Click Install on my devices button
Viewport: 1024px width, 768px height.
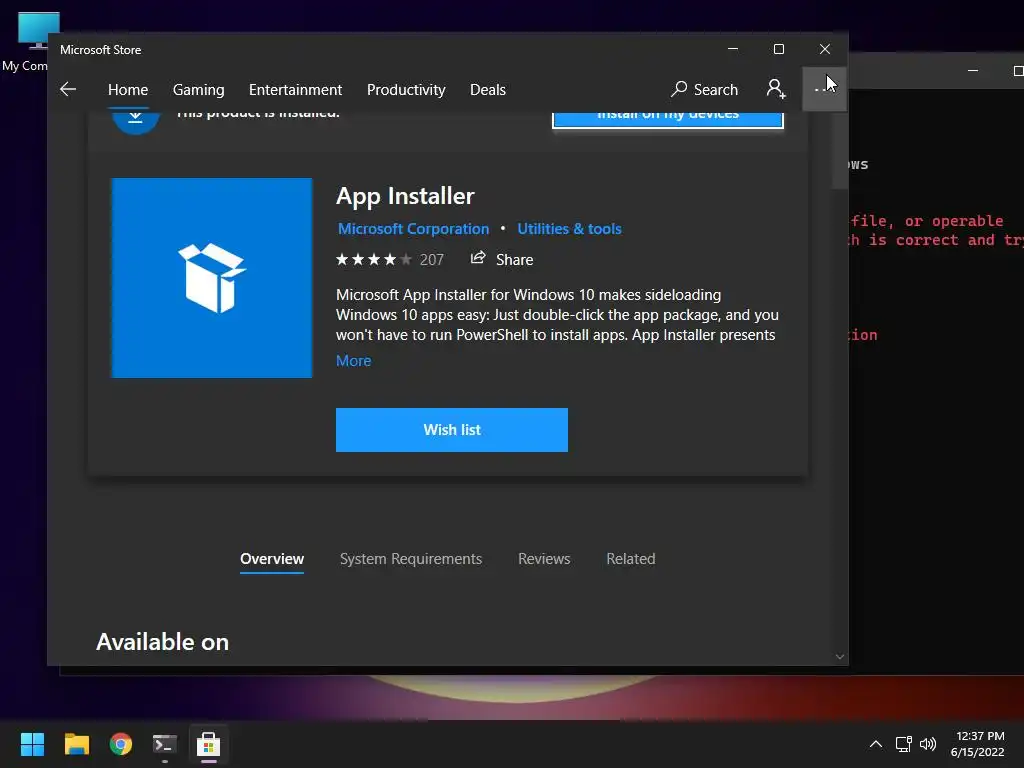click(667, 119)
